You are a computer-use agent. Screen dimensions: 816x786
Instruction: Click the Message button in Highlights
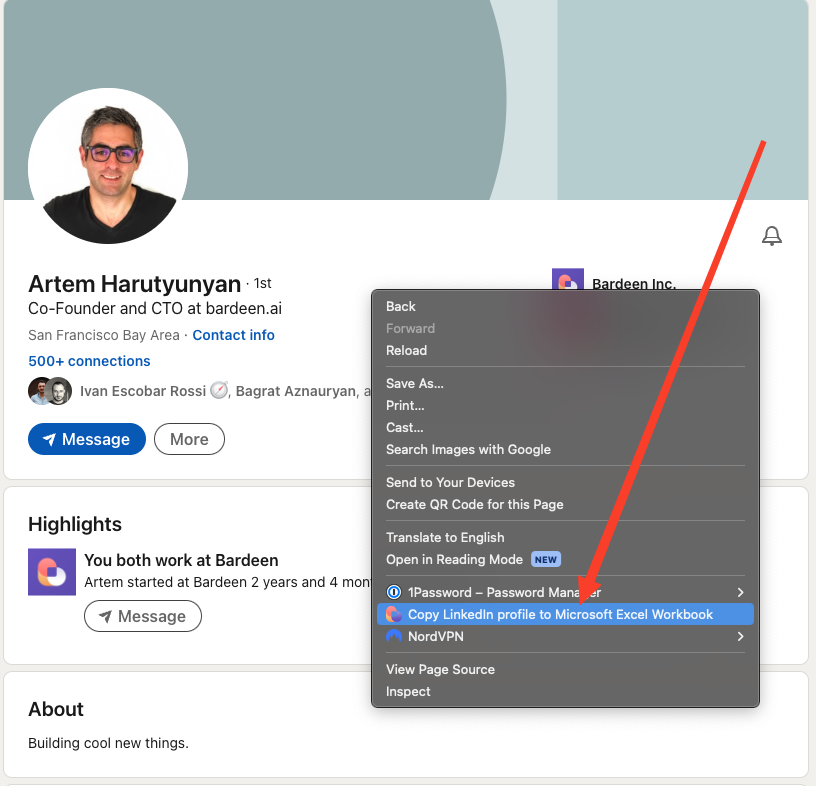click(143, 616)
